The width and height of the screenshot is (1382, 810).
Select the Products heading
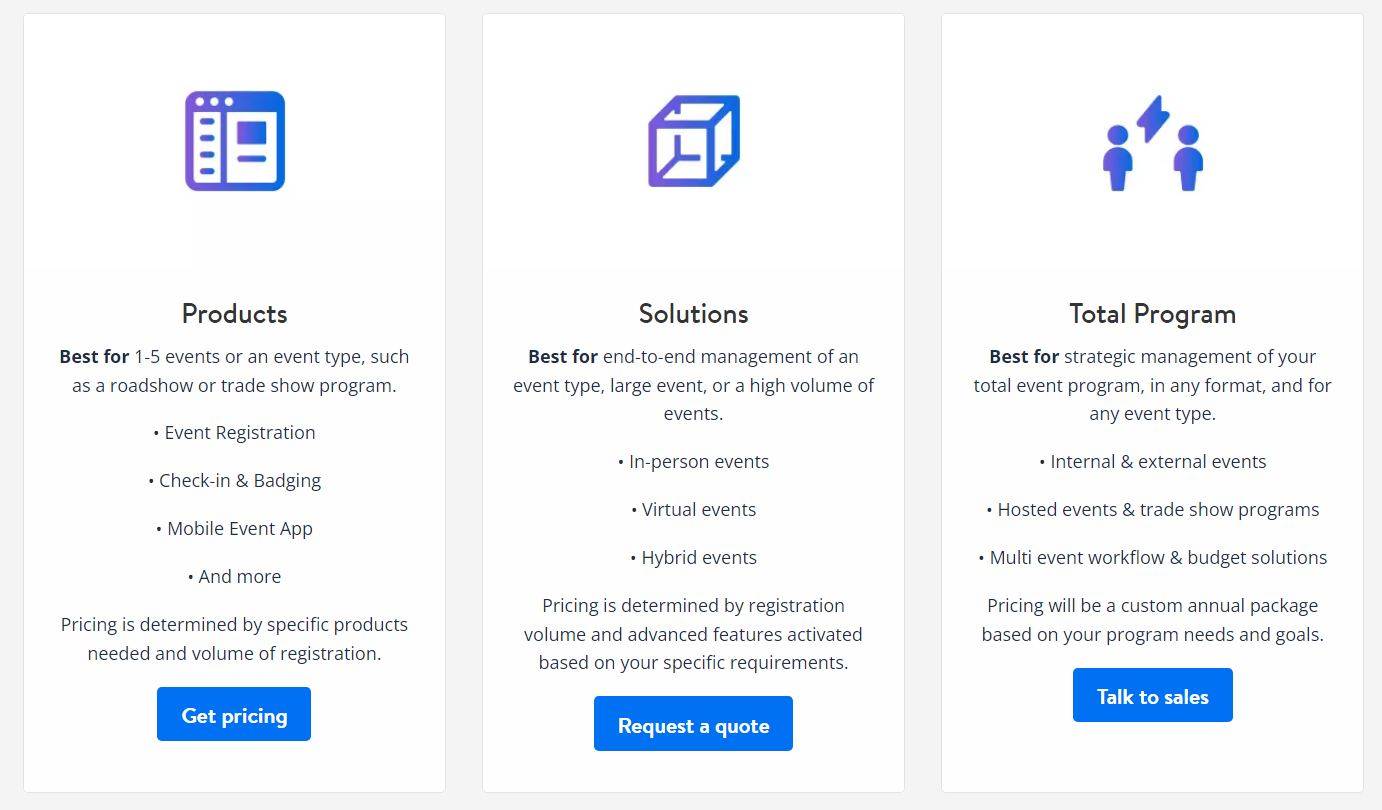(234, 314)
